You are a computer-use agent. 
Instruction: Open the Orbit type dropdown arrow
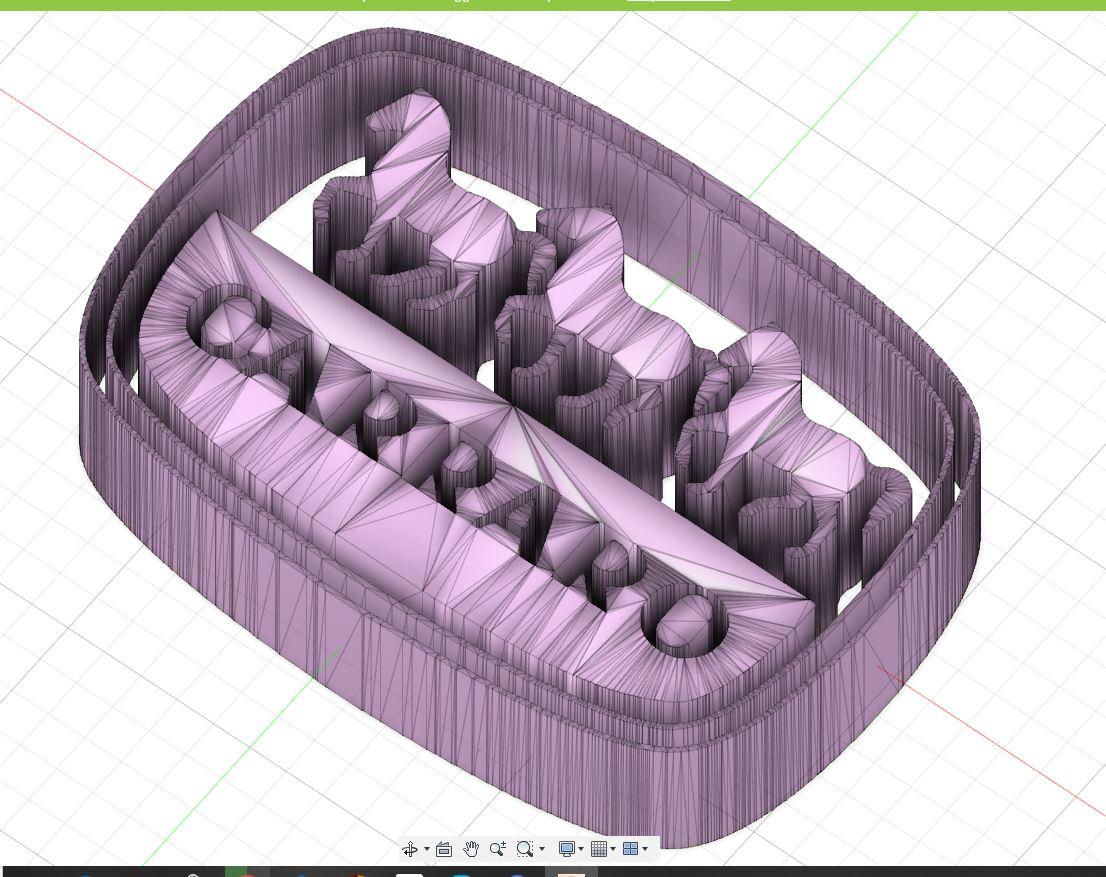(x=426, y=849)
